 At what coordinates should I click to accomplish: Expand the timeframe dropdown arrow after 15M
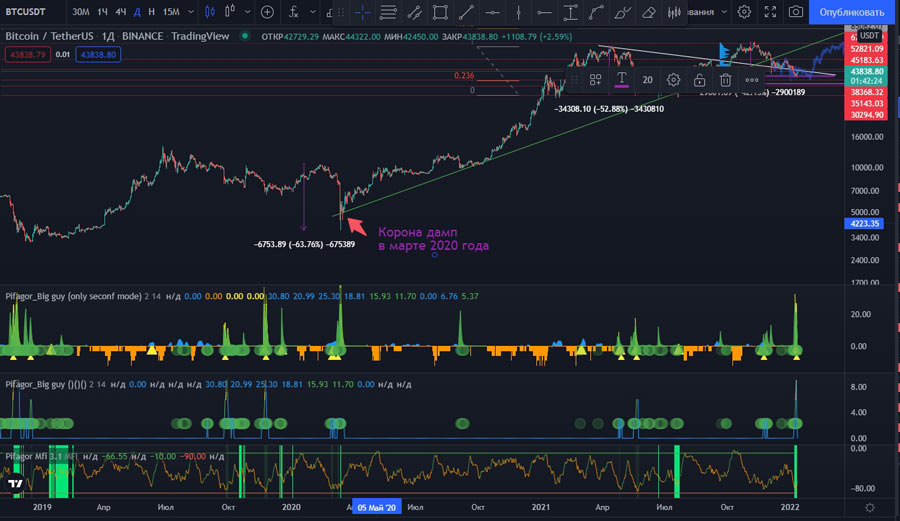192,12
